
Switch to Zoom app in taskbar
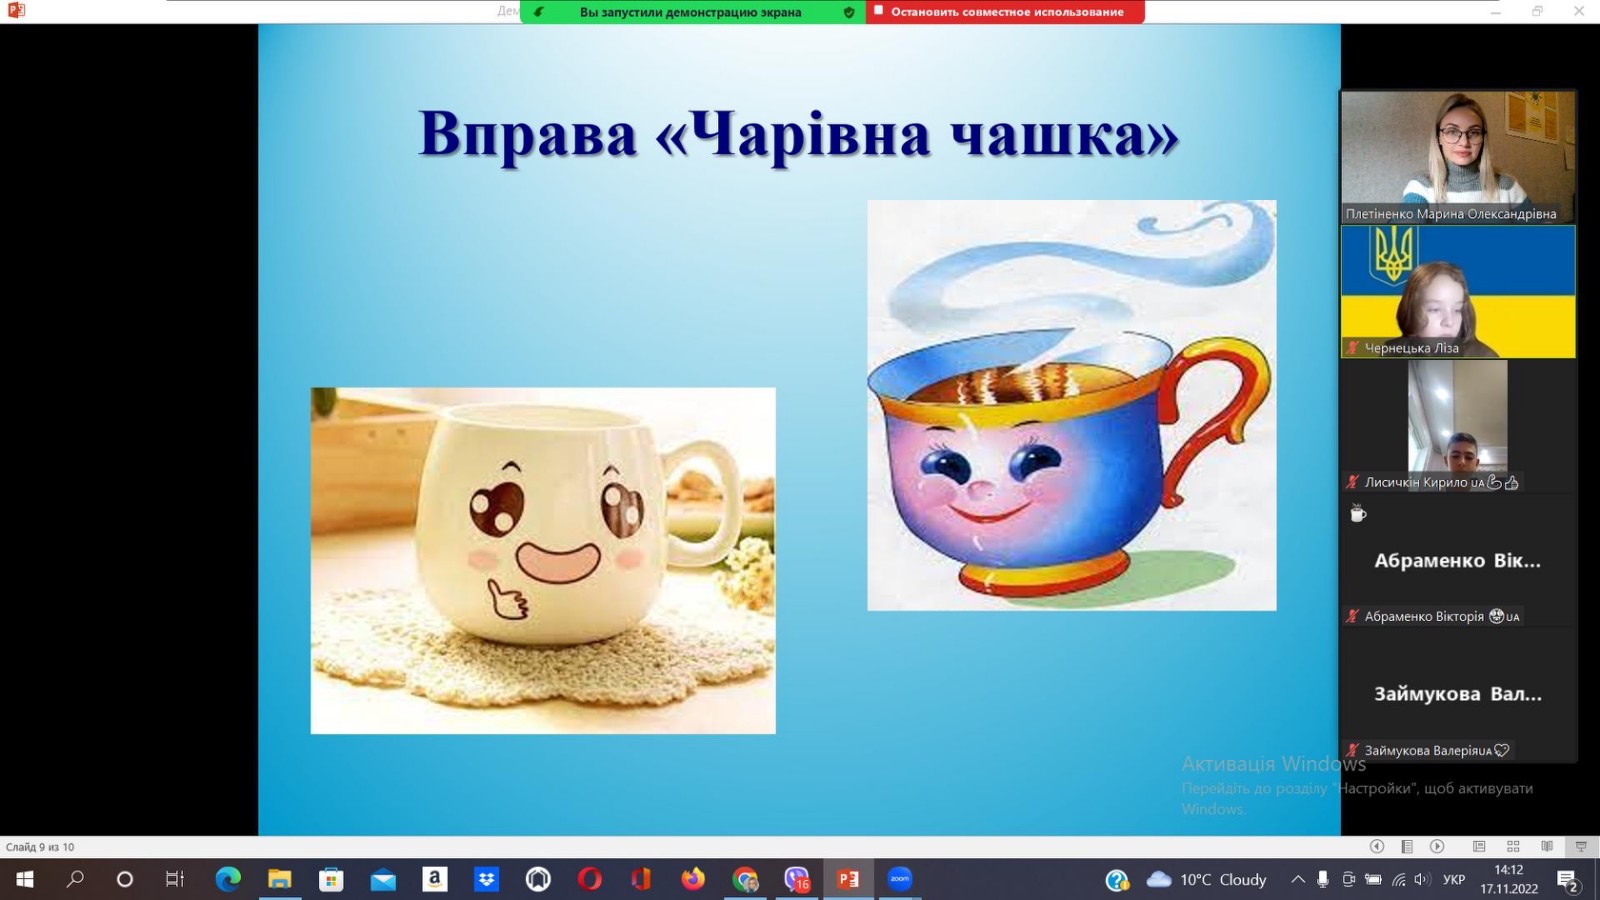pyautogui.click(x=900, y=879)
